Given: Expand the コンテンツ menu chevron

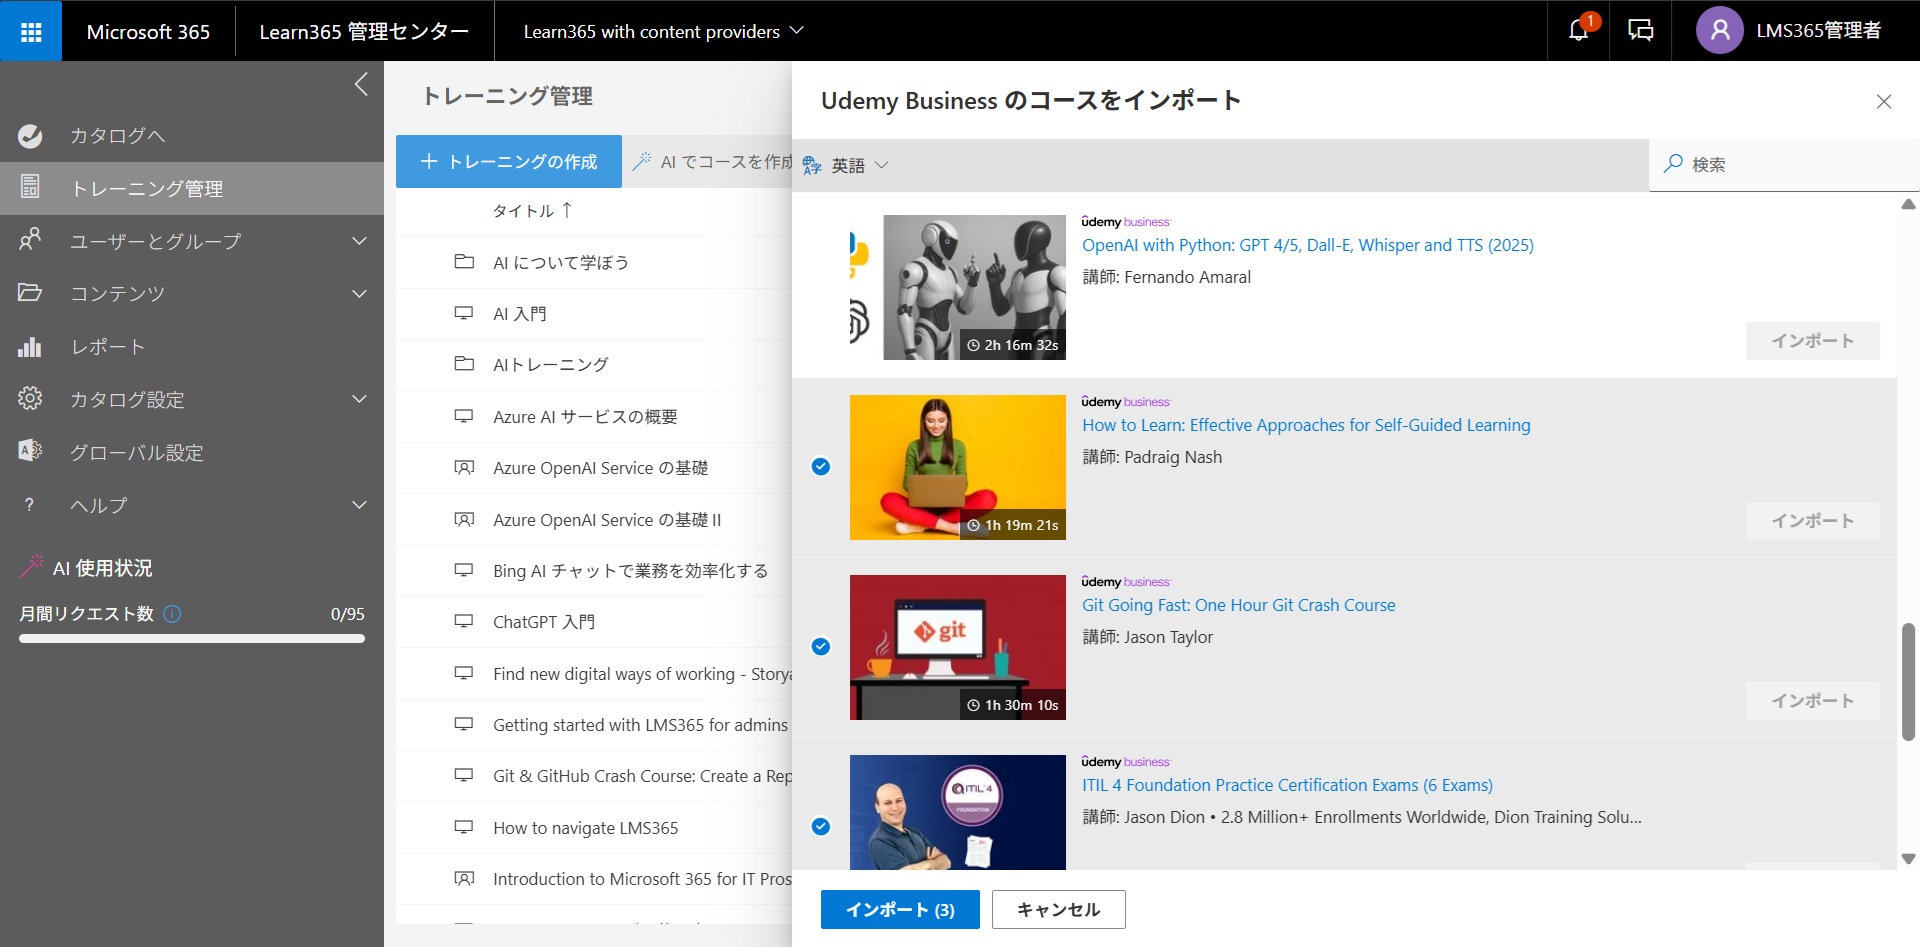Looking at the screenshot, I should (360, 293).
